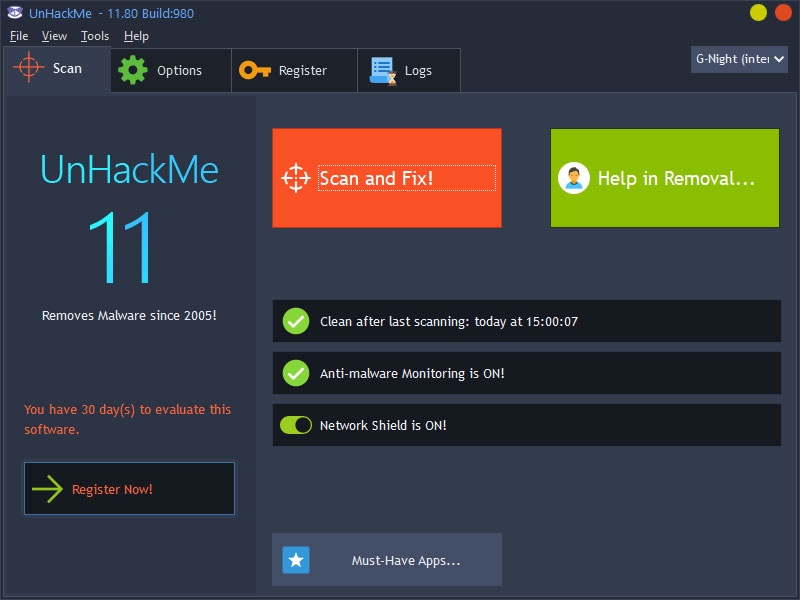800x600 pixels.
Task: Start Scan and Fix!
Action: (x=387, y=178)
